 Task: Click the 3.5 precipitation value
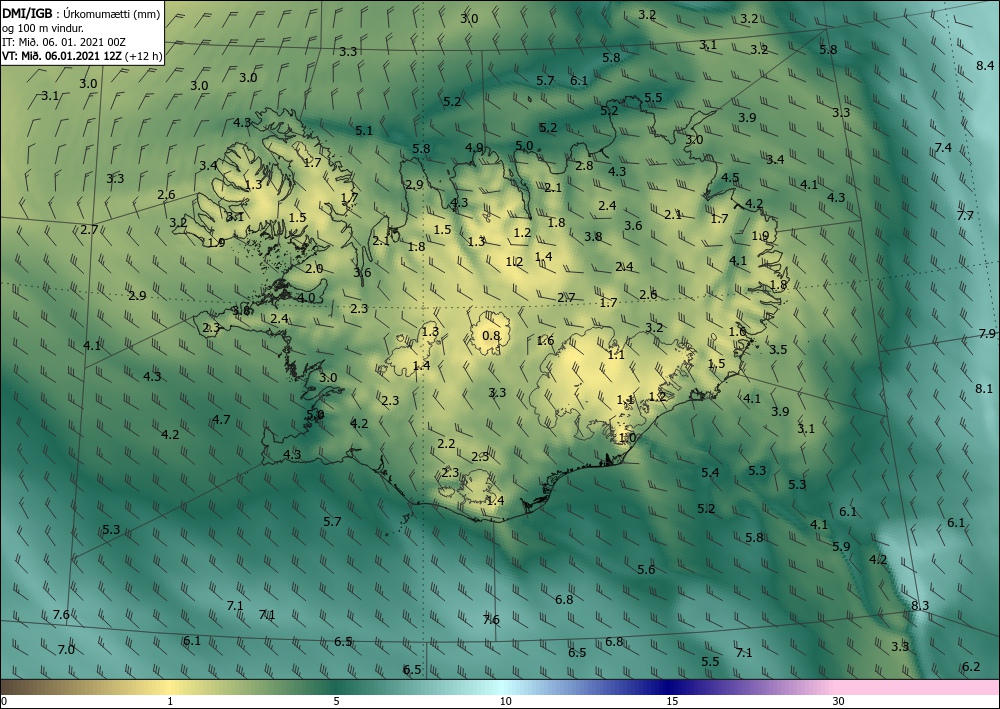click(777, 349)
